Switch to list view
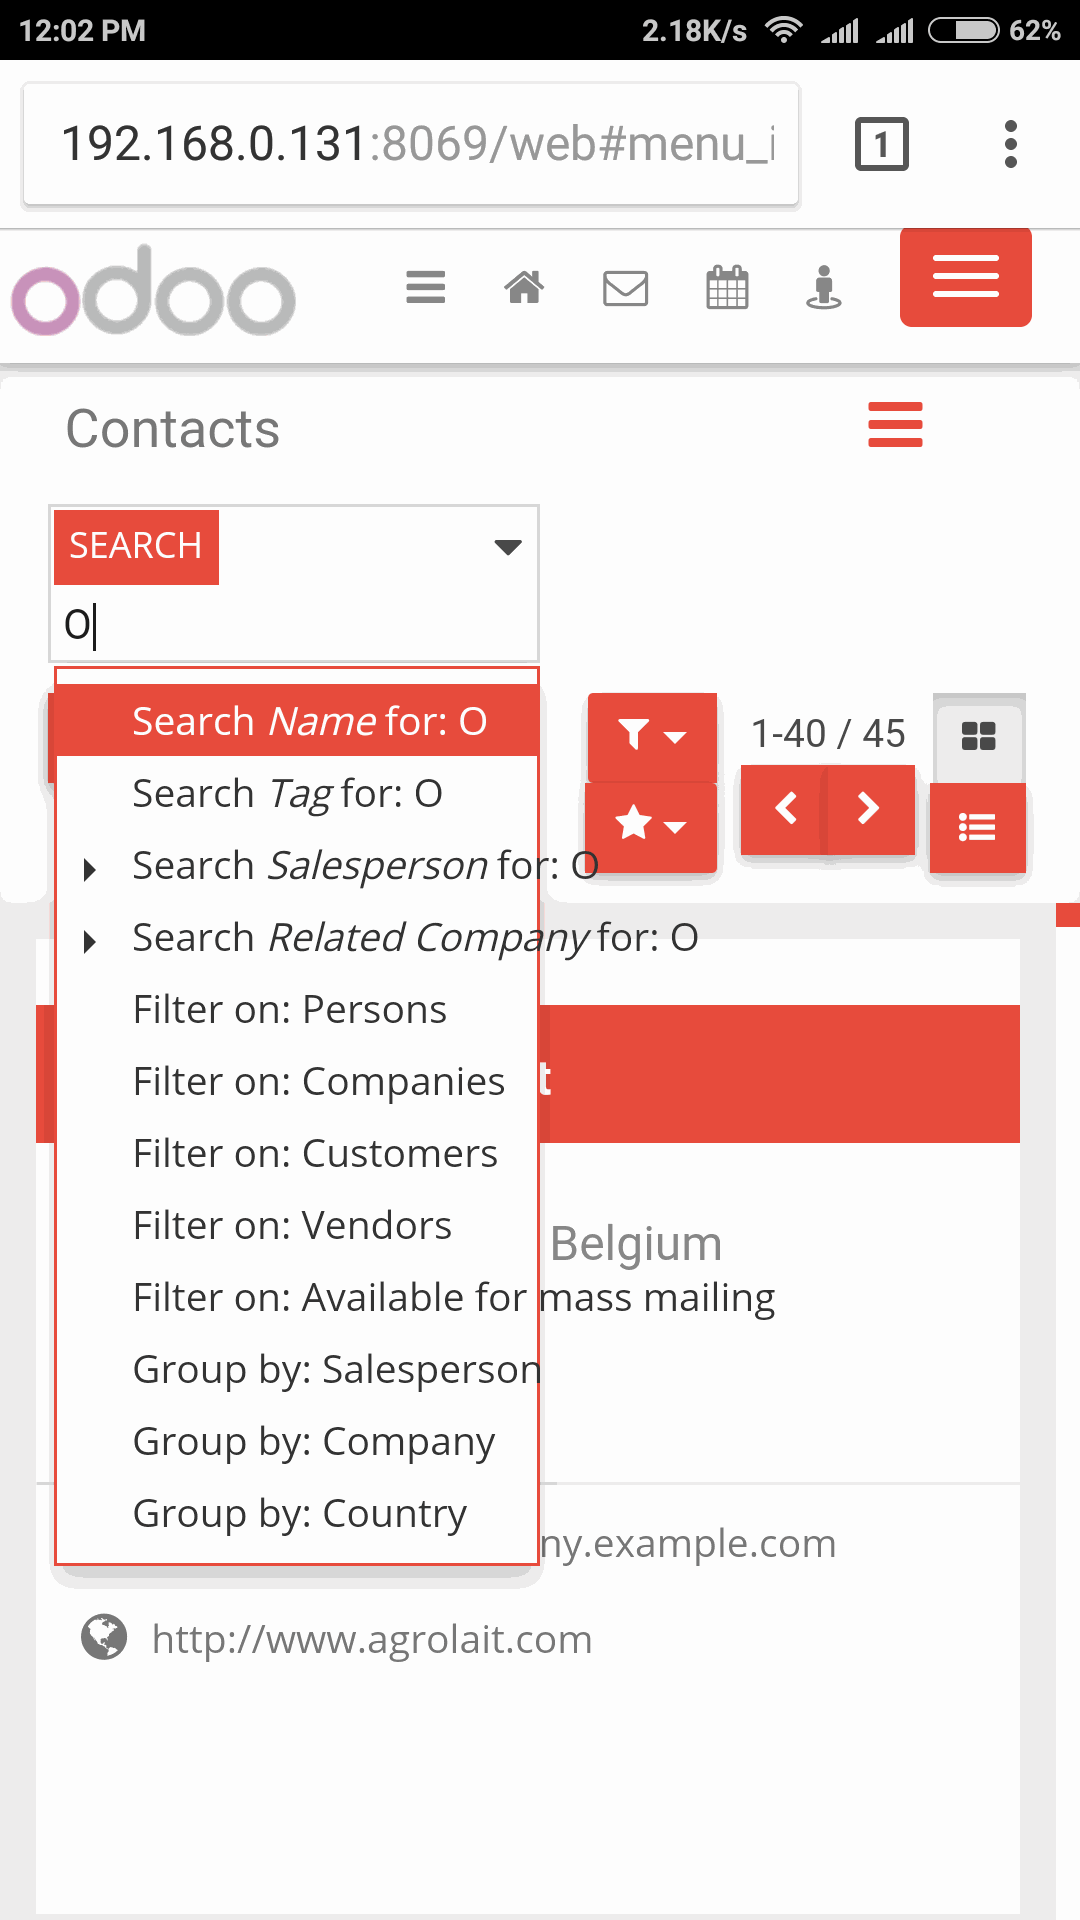 (977, 828)
